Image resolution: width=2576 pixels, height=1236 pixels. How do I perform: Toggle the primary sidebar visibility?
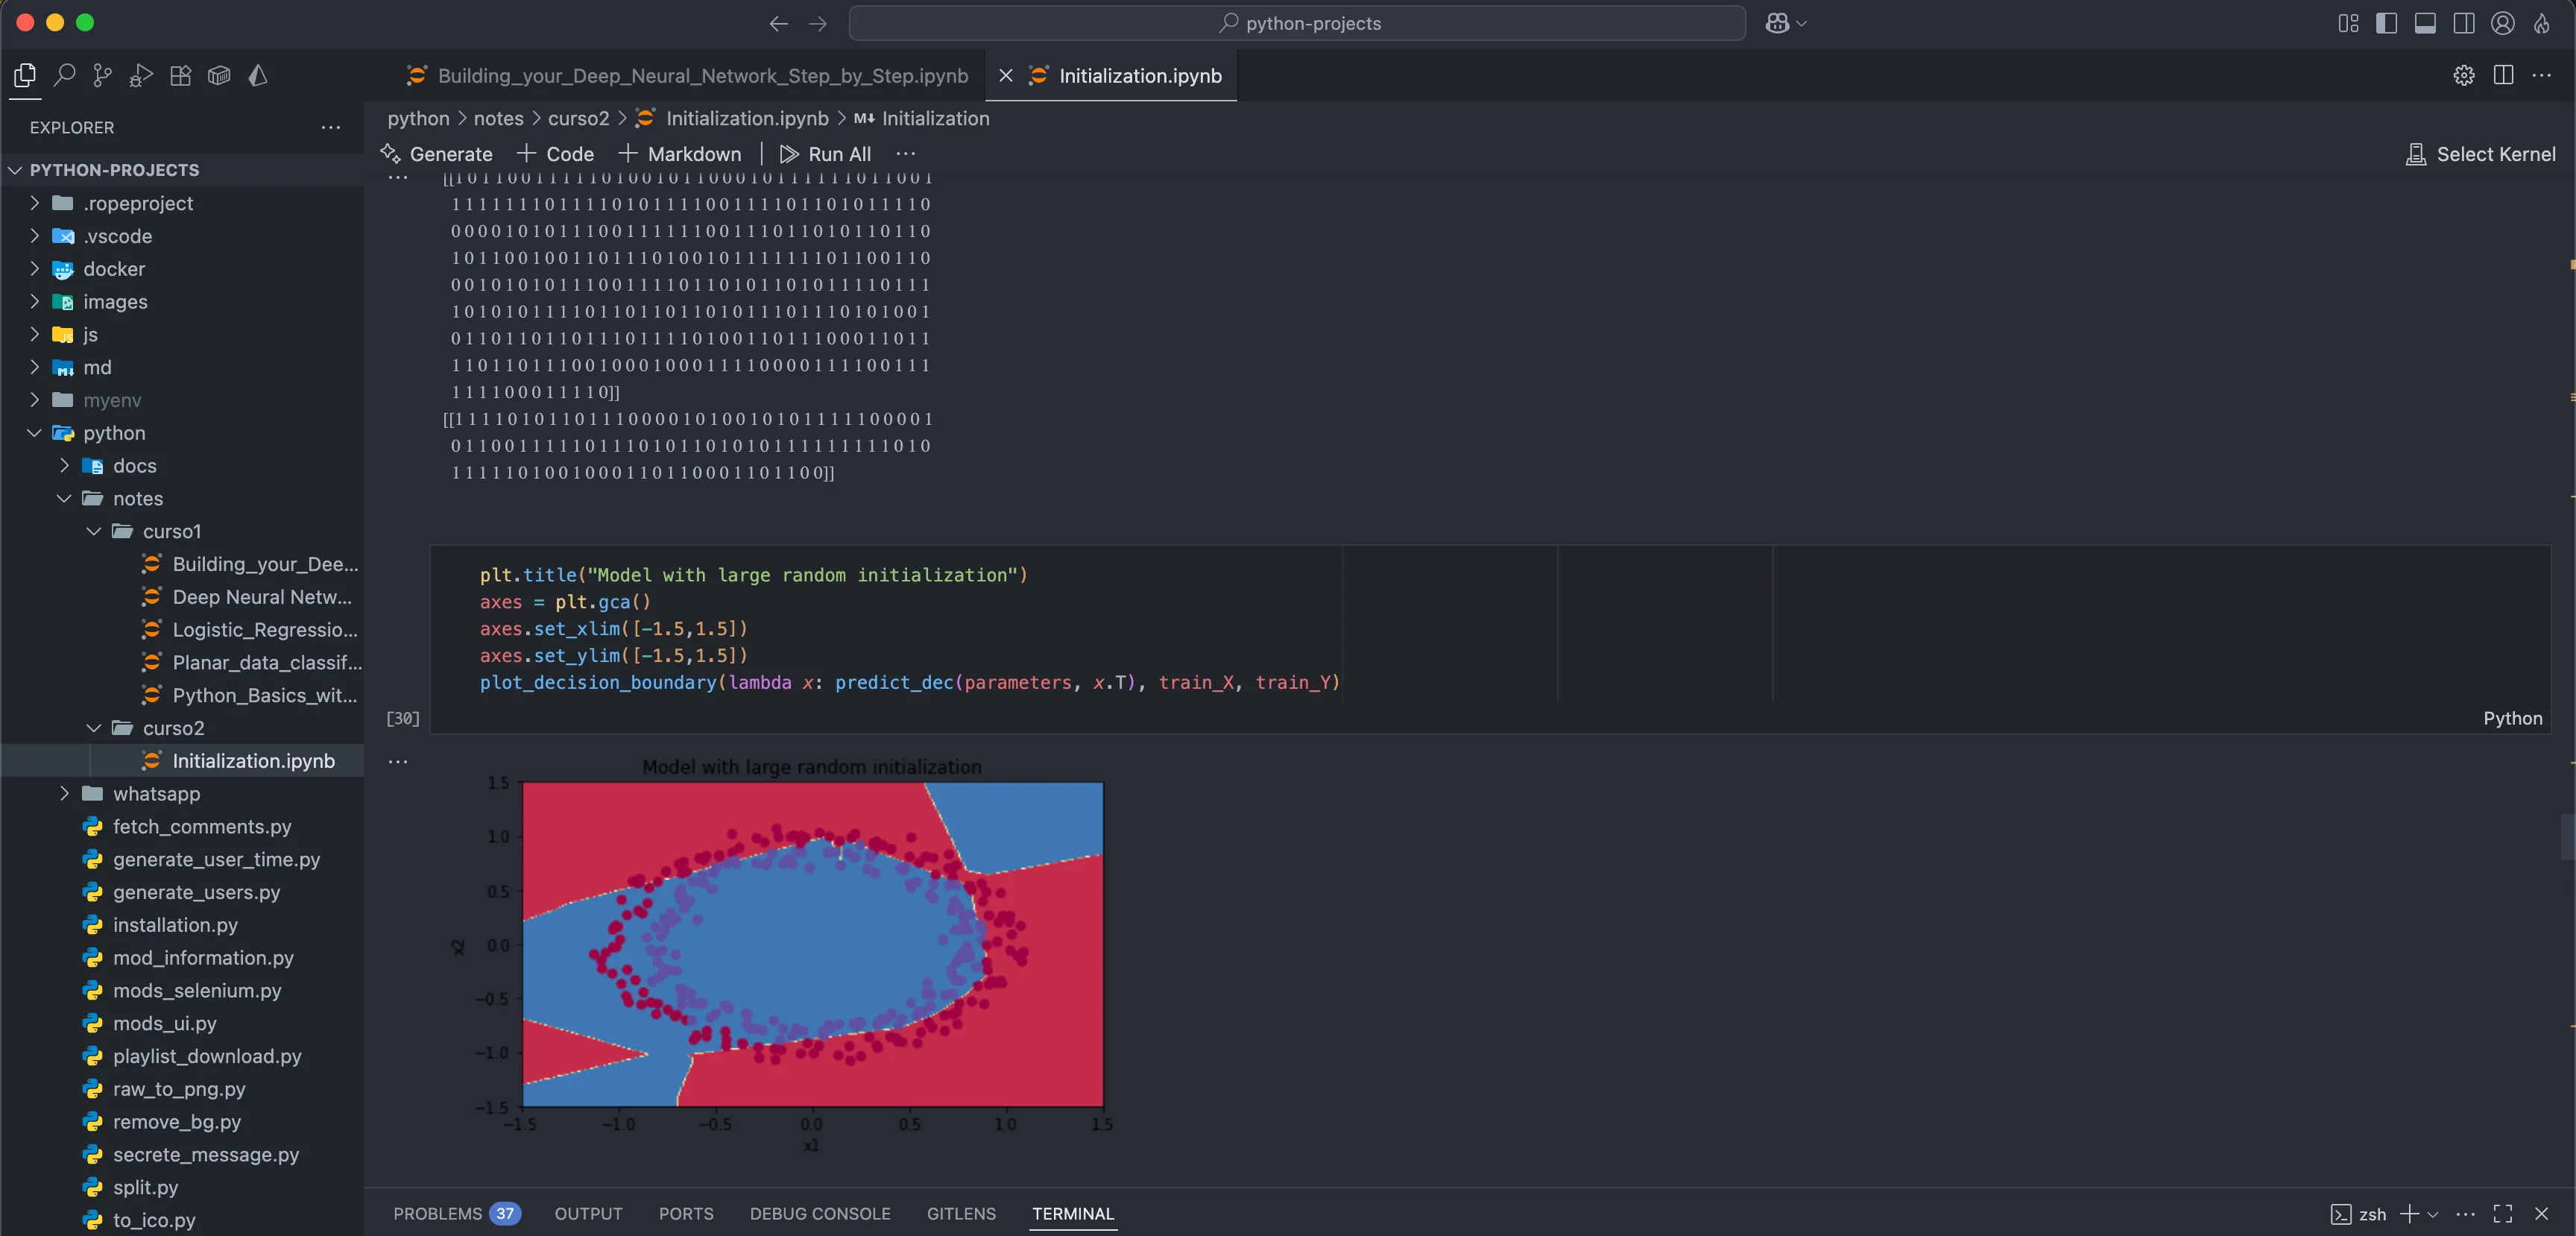click(x=2386, y=23)
